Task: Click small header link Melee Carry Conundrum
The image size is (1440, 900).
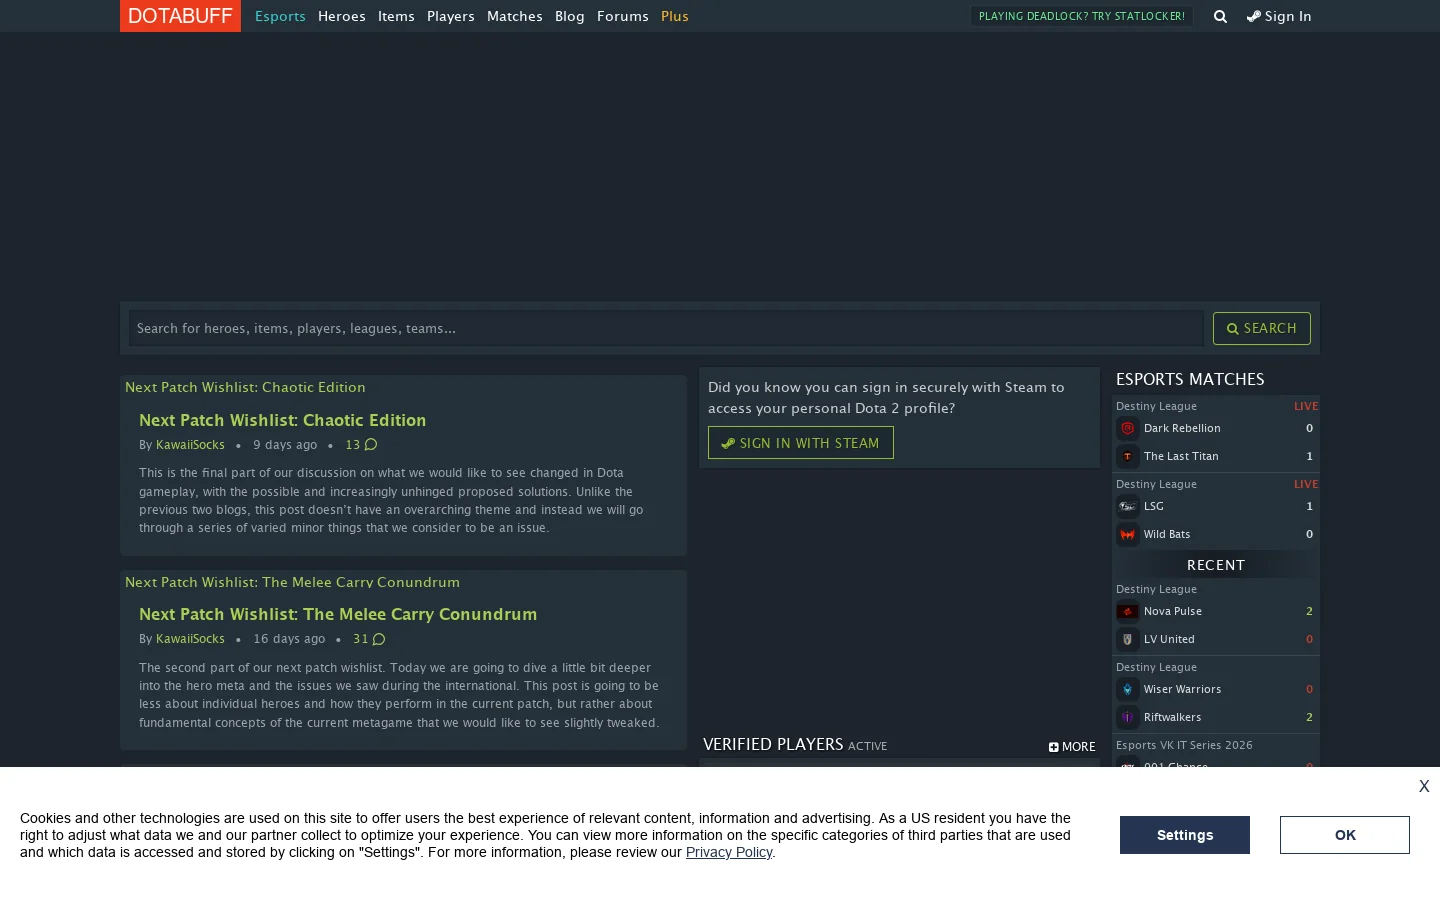Action: 292,582
